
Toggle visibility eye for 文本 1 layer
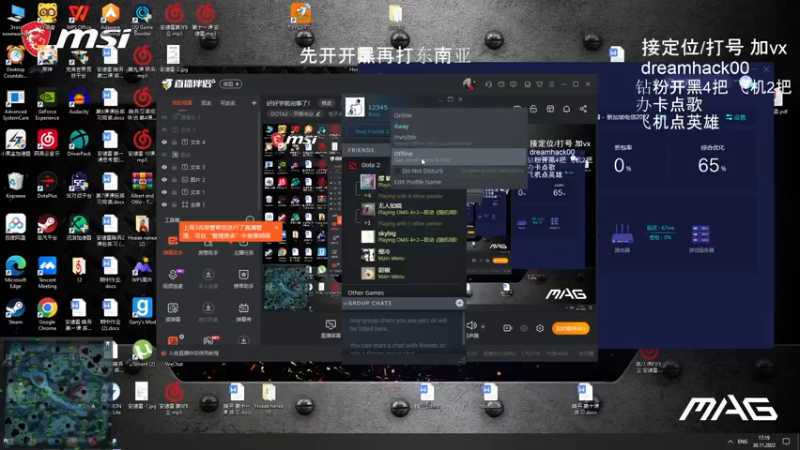[x=164, y=192]
